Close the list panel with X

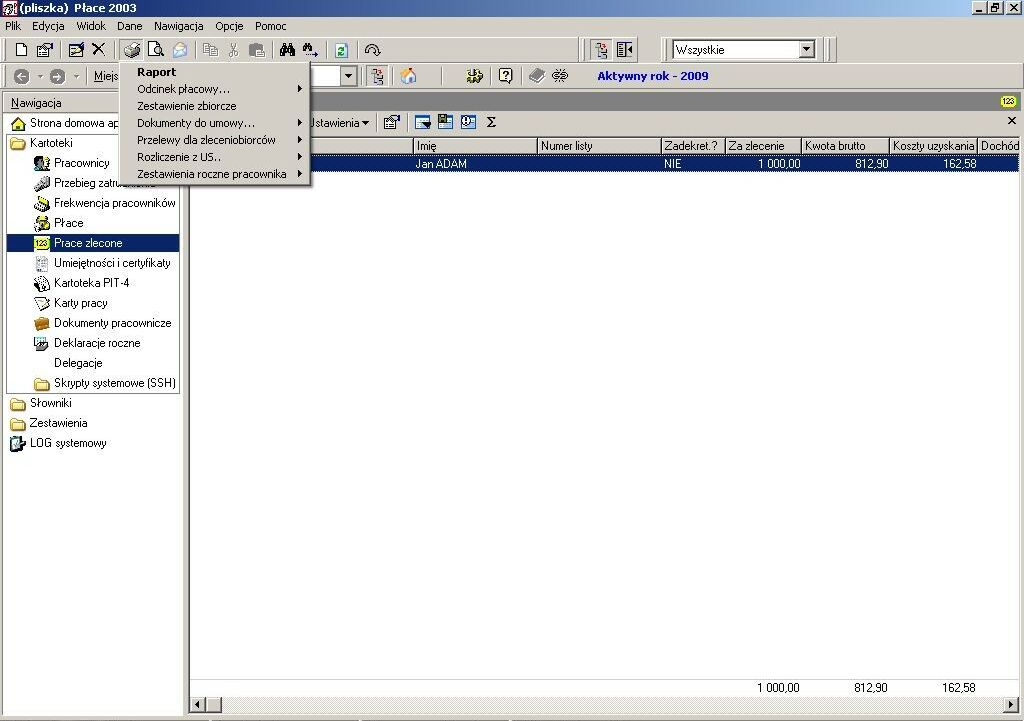point(1012,121)
